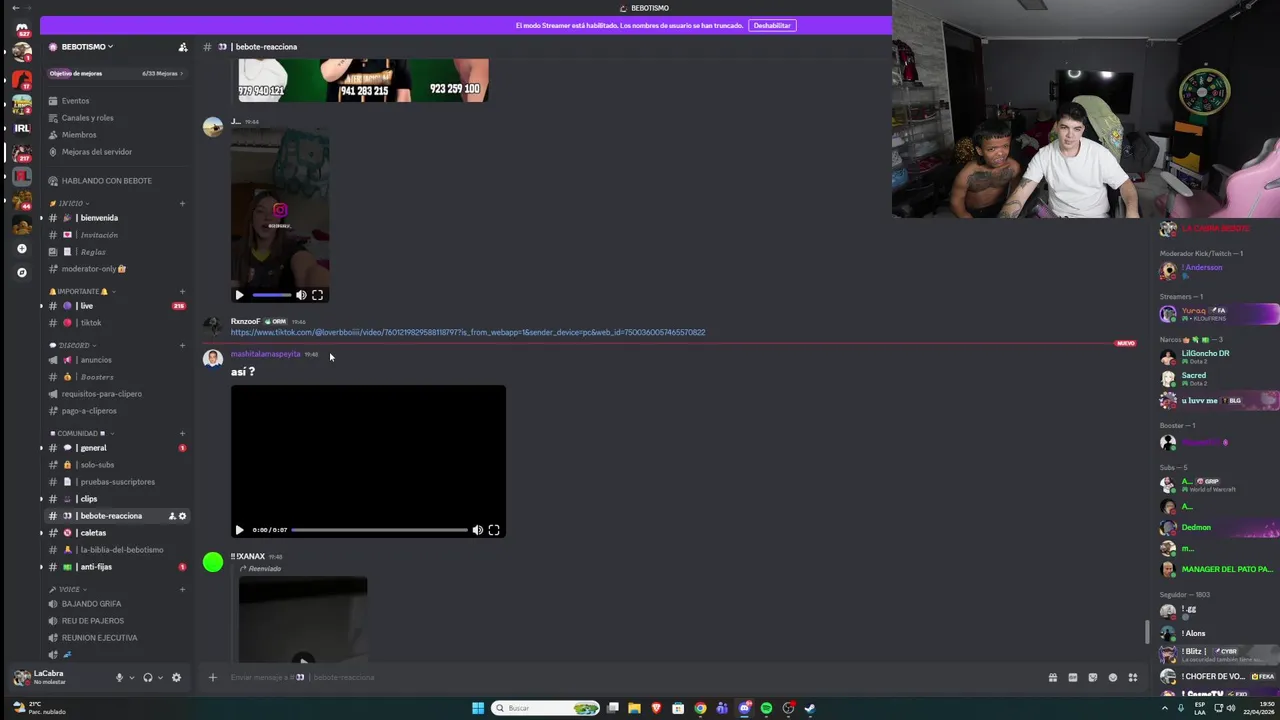Open the live channel
1280x720 pixels.
click(x=86, y=306)
